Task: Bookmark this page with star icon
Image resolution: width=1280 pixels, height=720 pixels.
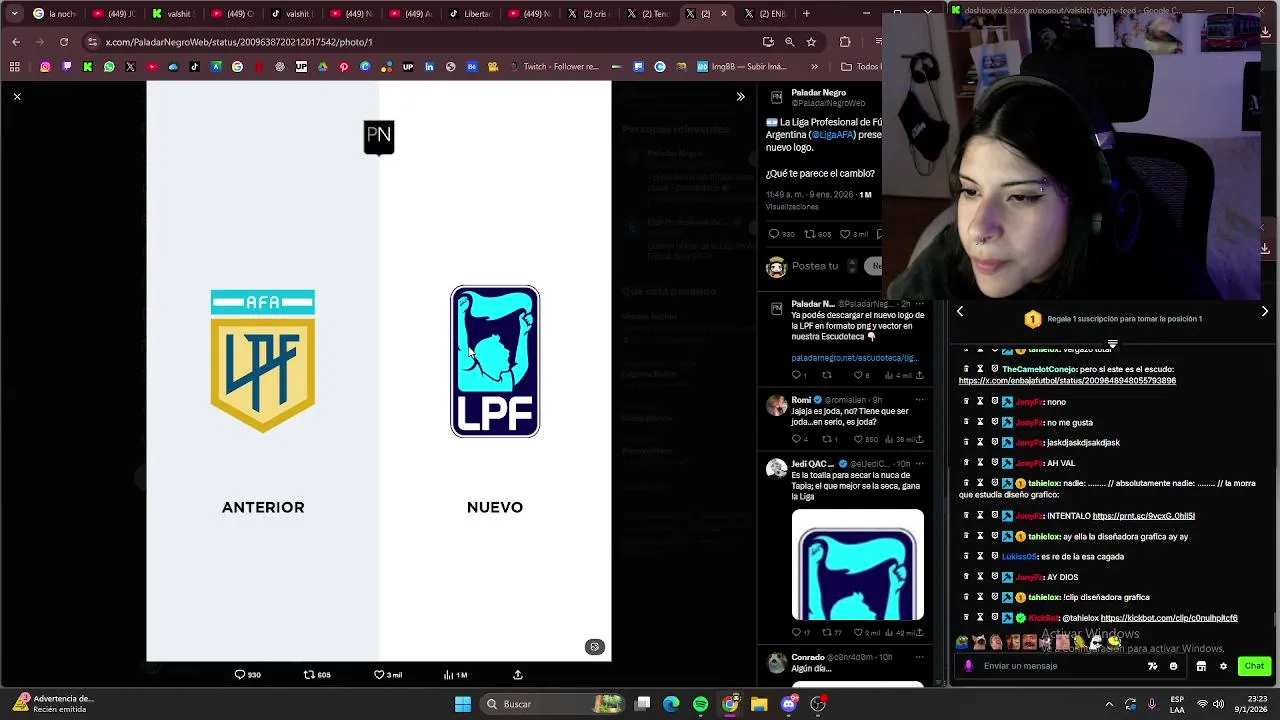Action: point(811,42)
